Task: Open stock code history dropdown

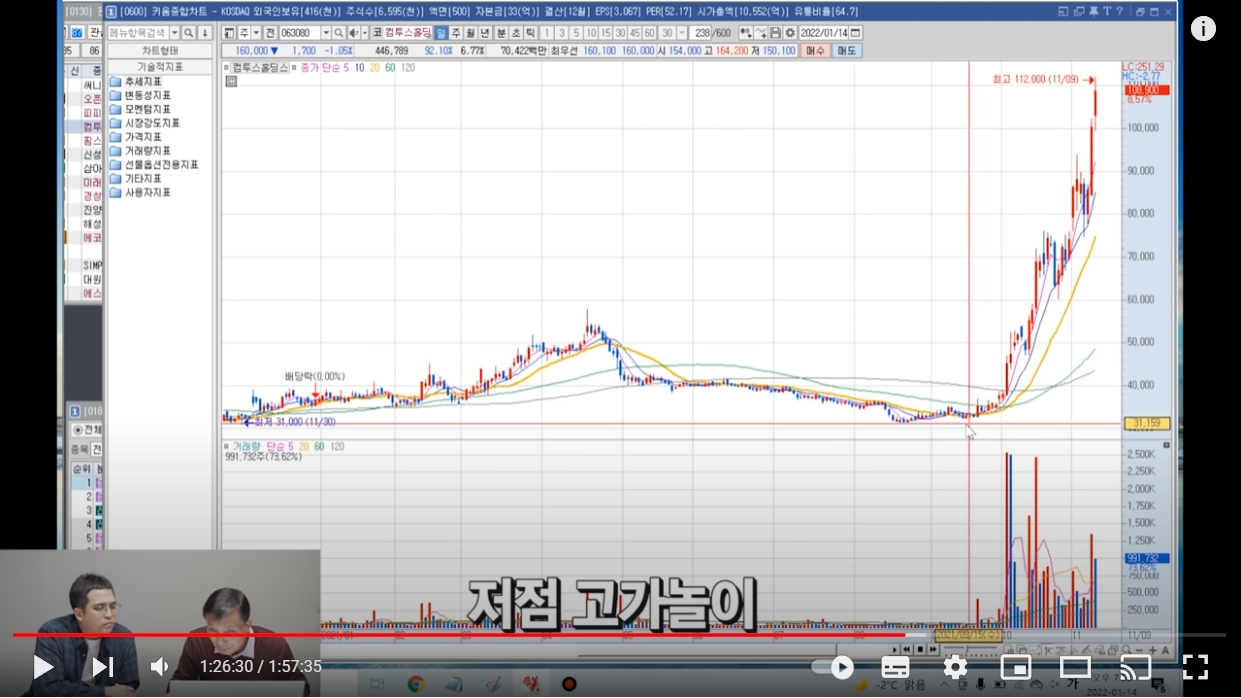Action: [326, 33]
